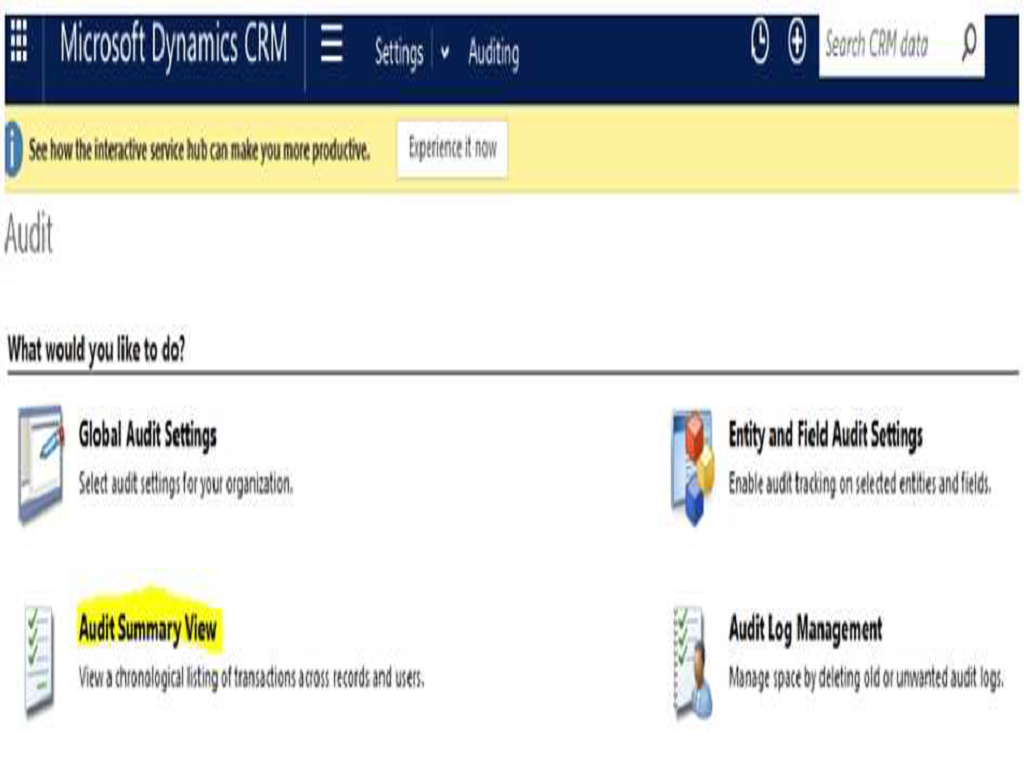The height and width of the screenshot is (768, 1024).
Task: Click 'What would you like to do?' heading
Action: [96, 349]
